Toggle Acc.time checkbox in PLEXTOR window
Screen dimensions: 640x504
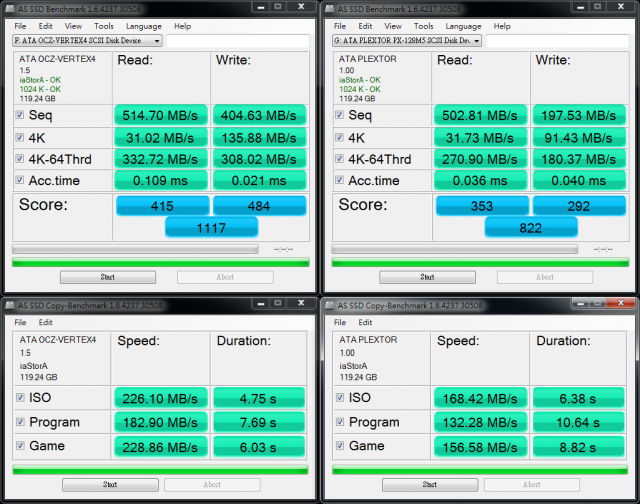339,180
